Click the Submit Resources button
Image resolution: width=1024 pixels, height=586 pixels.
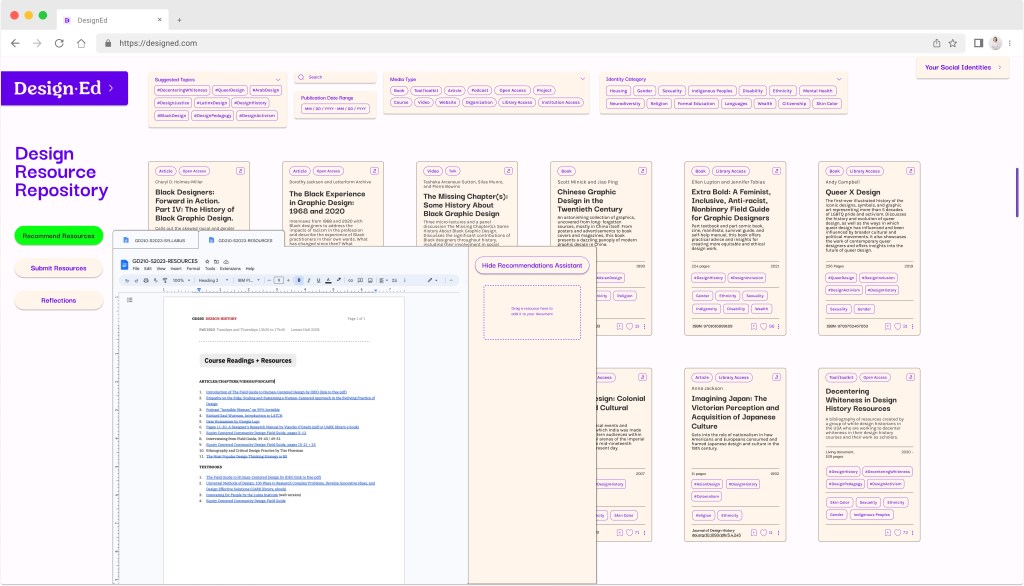point(58,268)
